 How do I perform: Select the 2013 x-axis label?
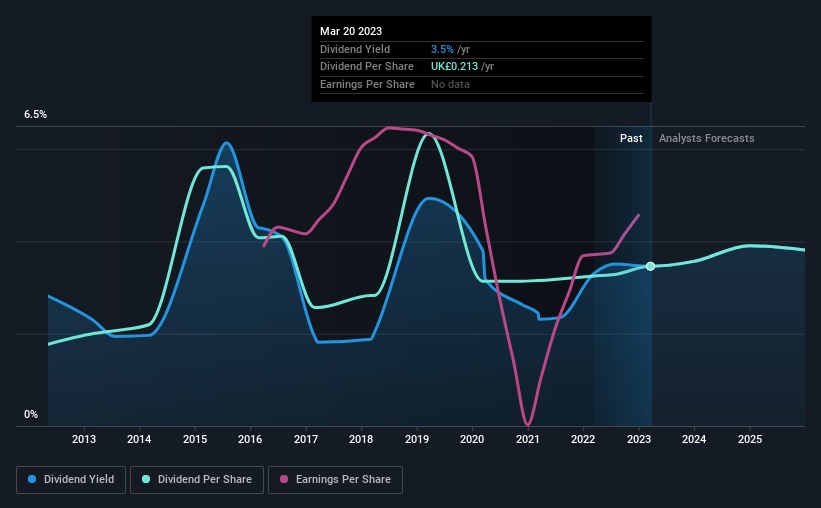[84, 439]
